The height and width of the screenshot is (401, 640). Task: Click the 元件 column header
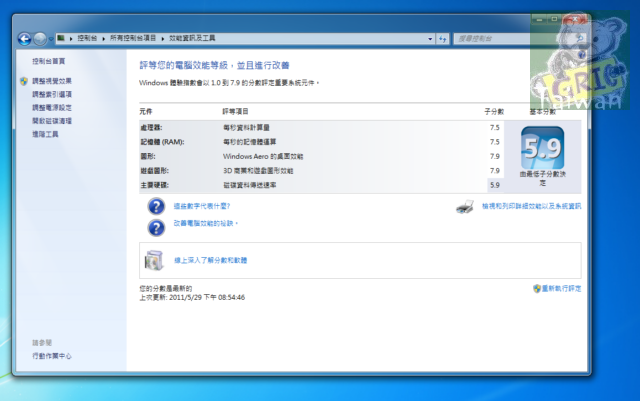[x=146, y=111]
